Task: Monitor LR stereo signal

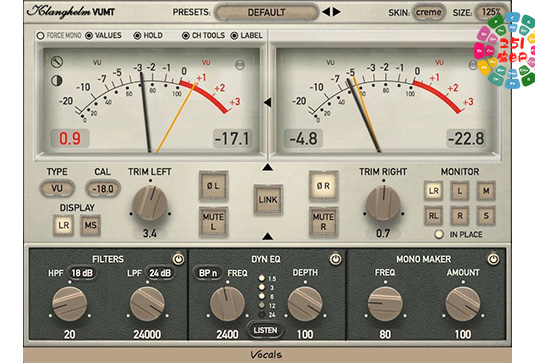Action: tap(434, 191)
